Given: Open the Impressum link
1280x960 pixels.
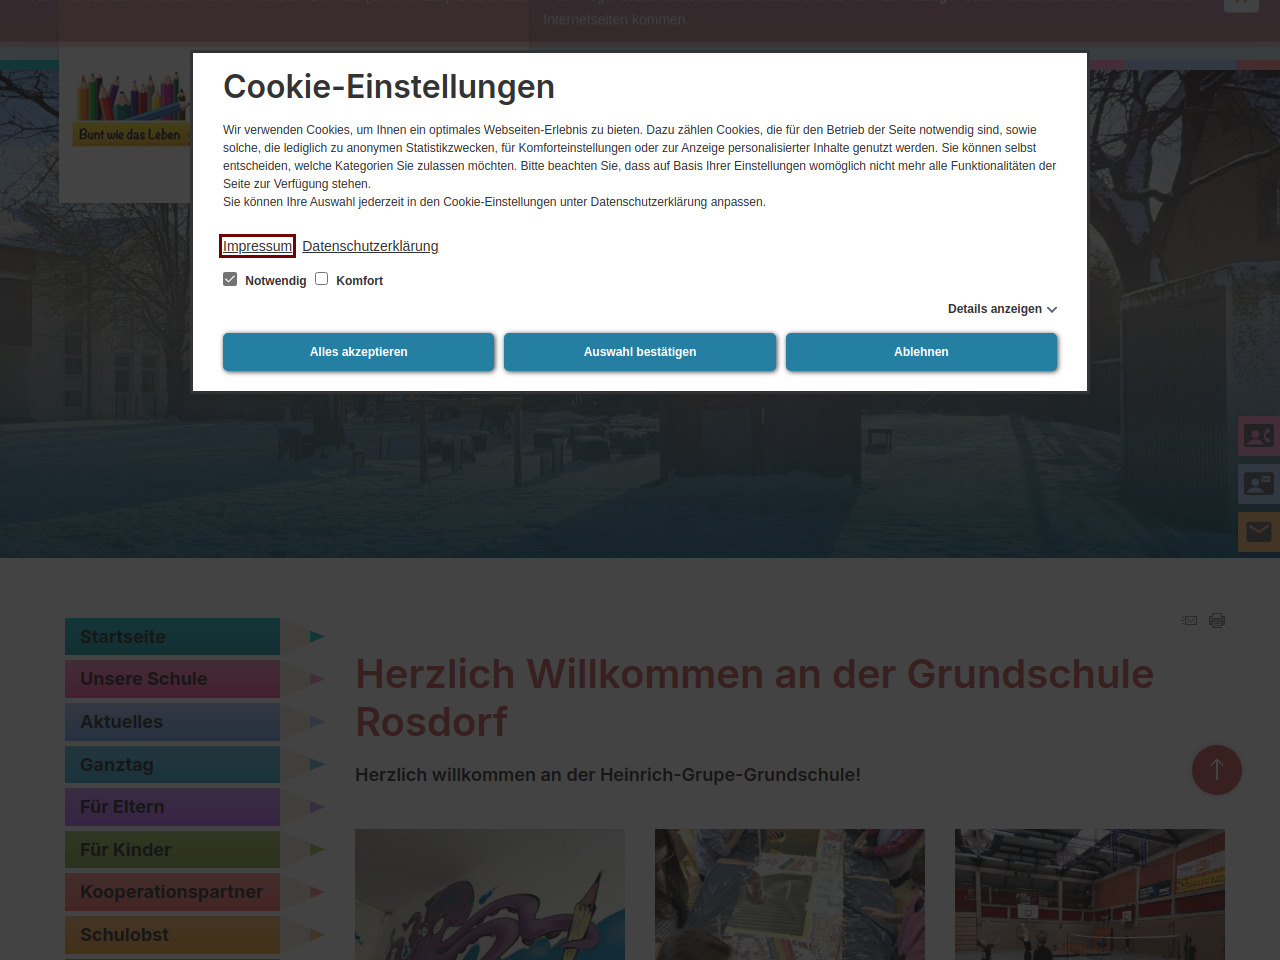Looking at the screenshot, I should (x=257, y=246).
